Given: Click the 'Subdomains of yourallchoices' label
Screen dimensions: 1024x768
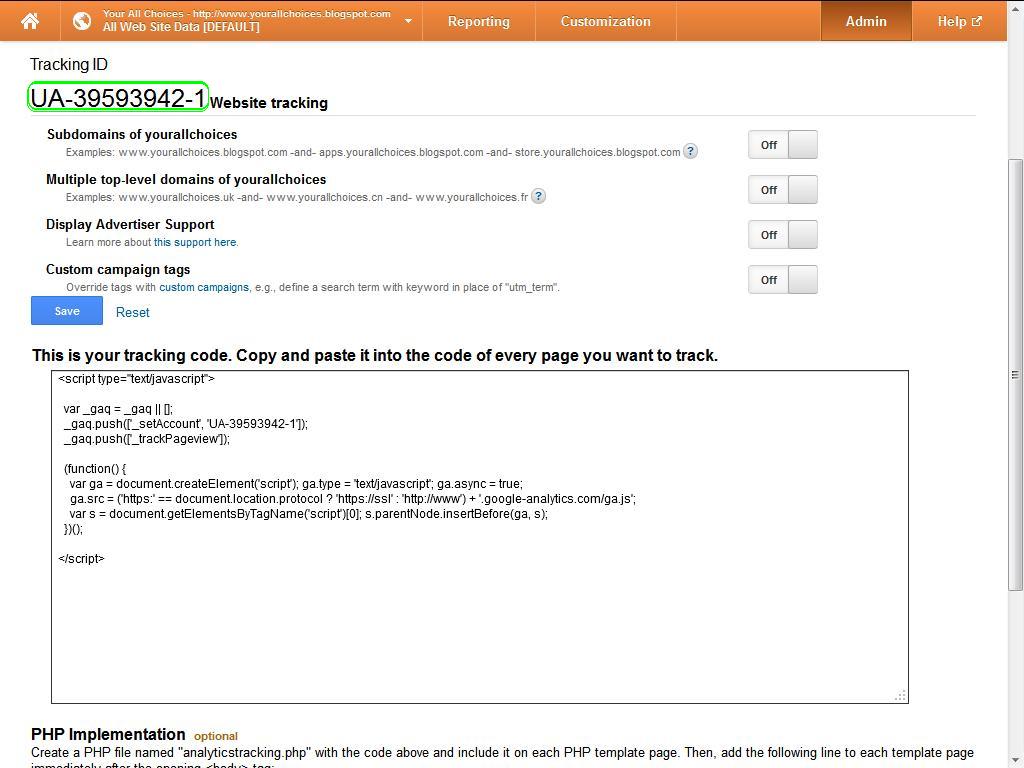Looking at the screenshot, I should tap(142, 135).
